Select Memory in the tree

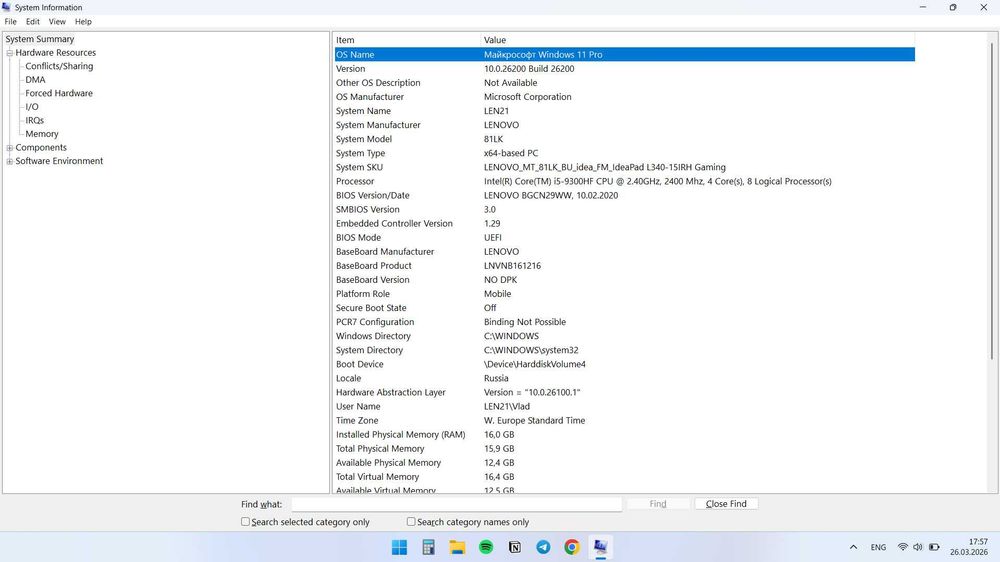point(41,134)
